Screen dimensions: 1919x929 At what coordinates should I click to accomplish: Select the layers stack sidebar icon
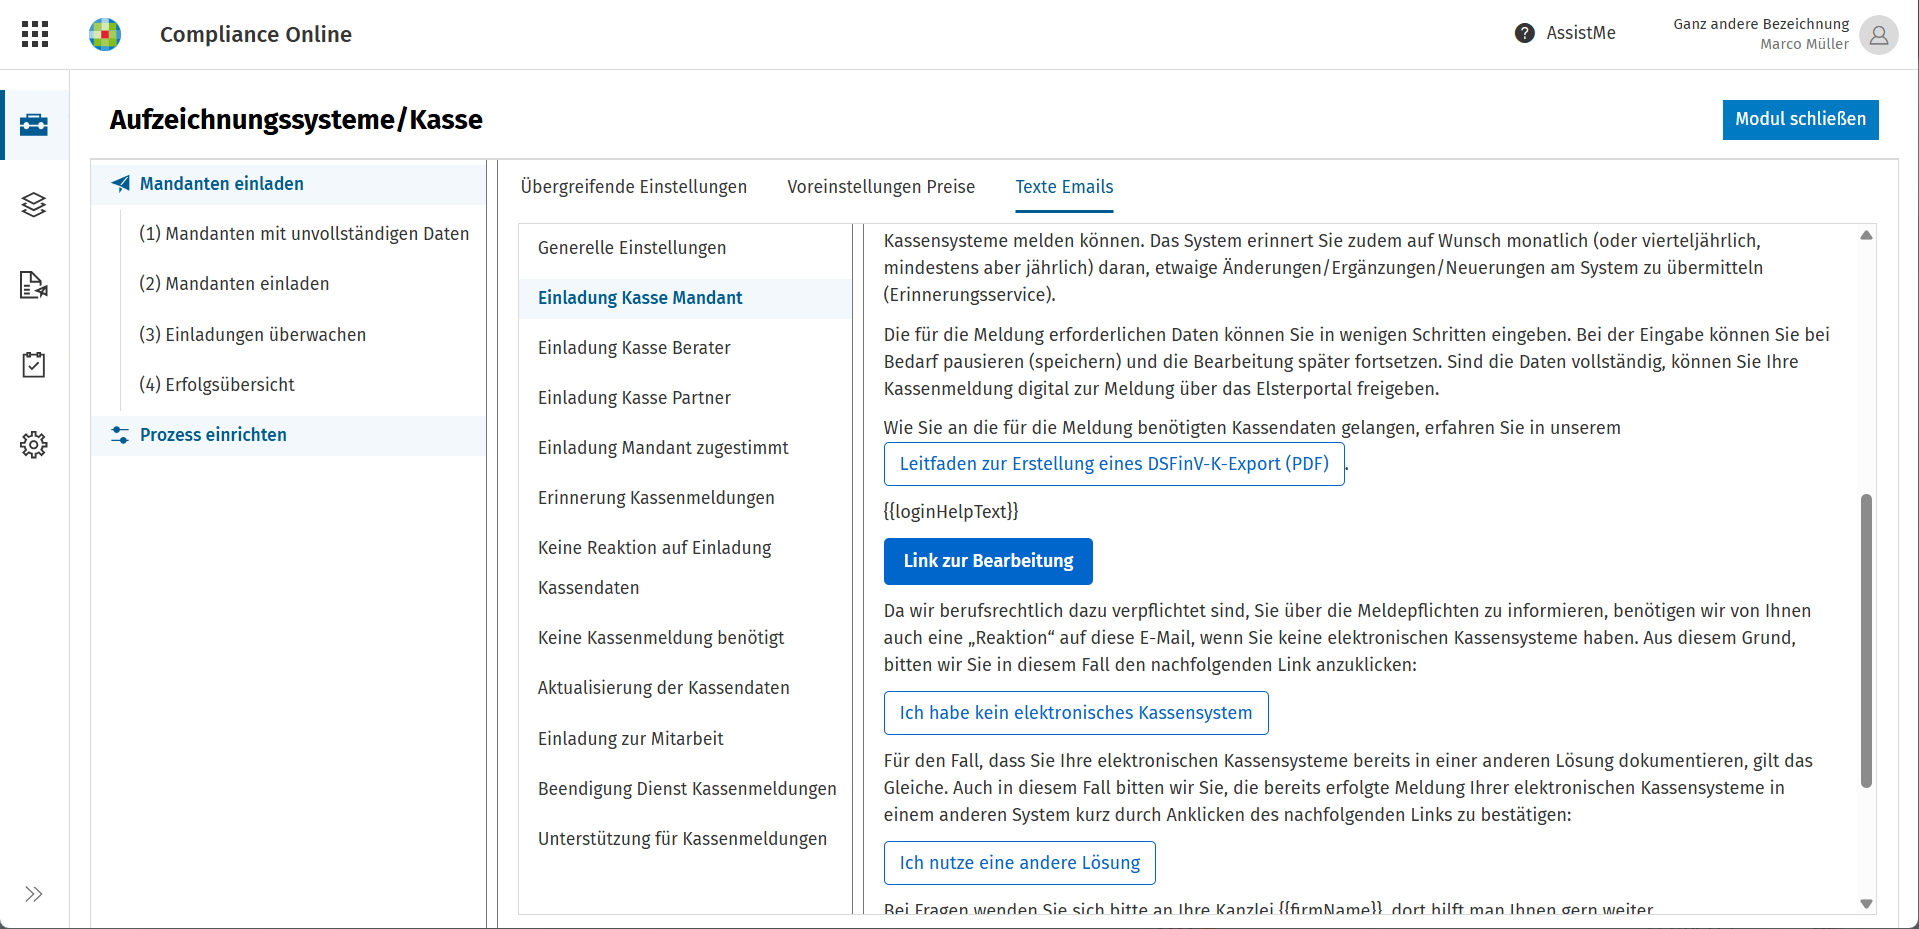(x=34, y=205)
